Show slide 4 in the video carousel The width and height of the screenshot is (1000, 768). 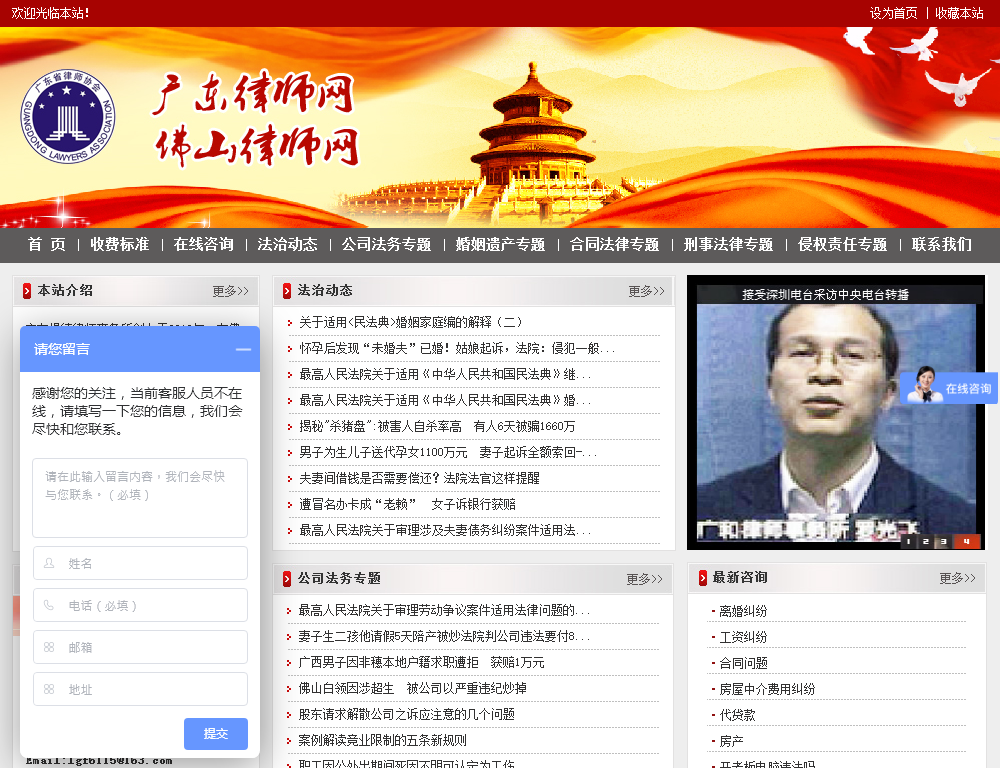click(966, 542)
